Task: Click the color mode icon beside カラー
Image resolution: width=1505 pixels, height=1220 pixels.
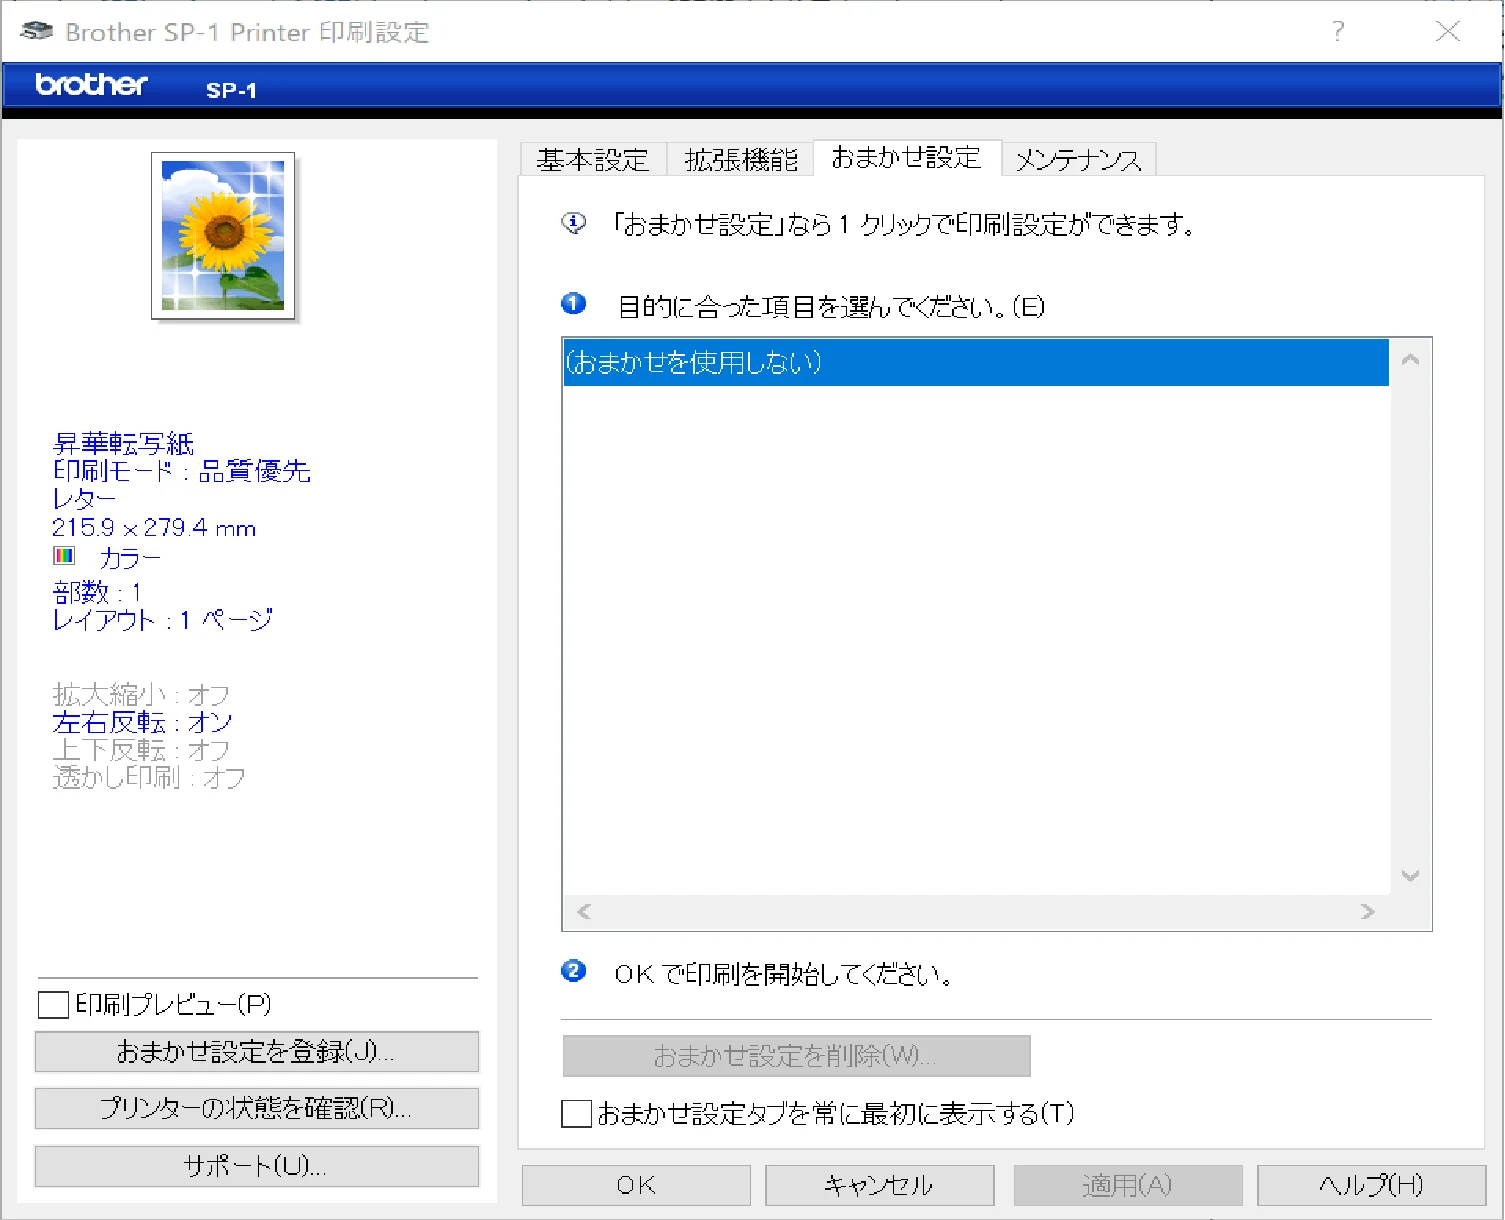Action: tap(64, 555)
